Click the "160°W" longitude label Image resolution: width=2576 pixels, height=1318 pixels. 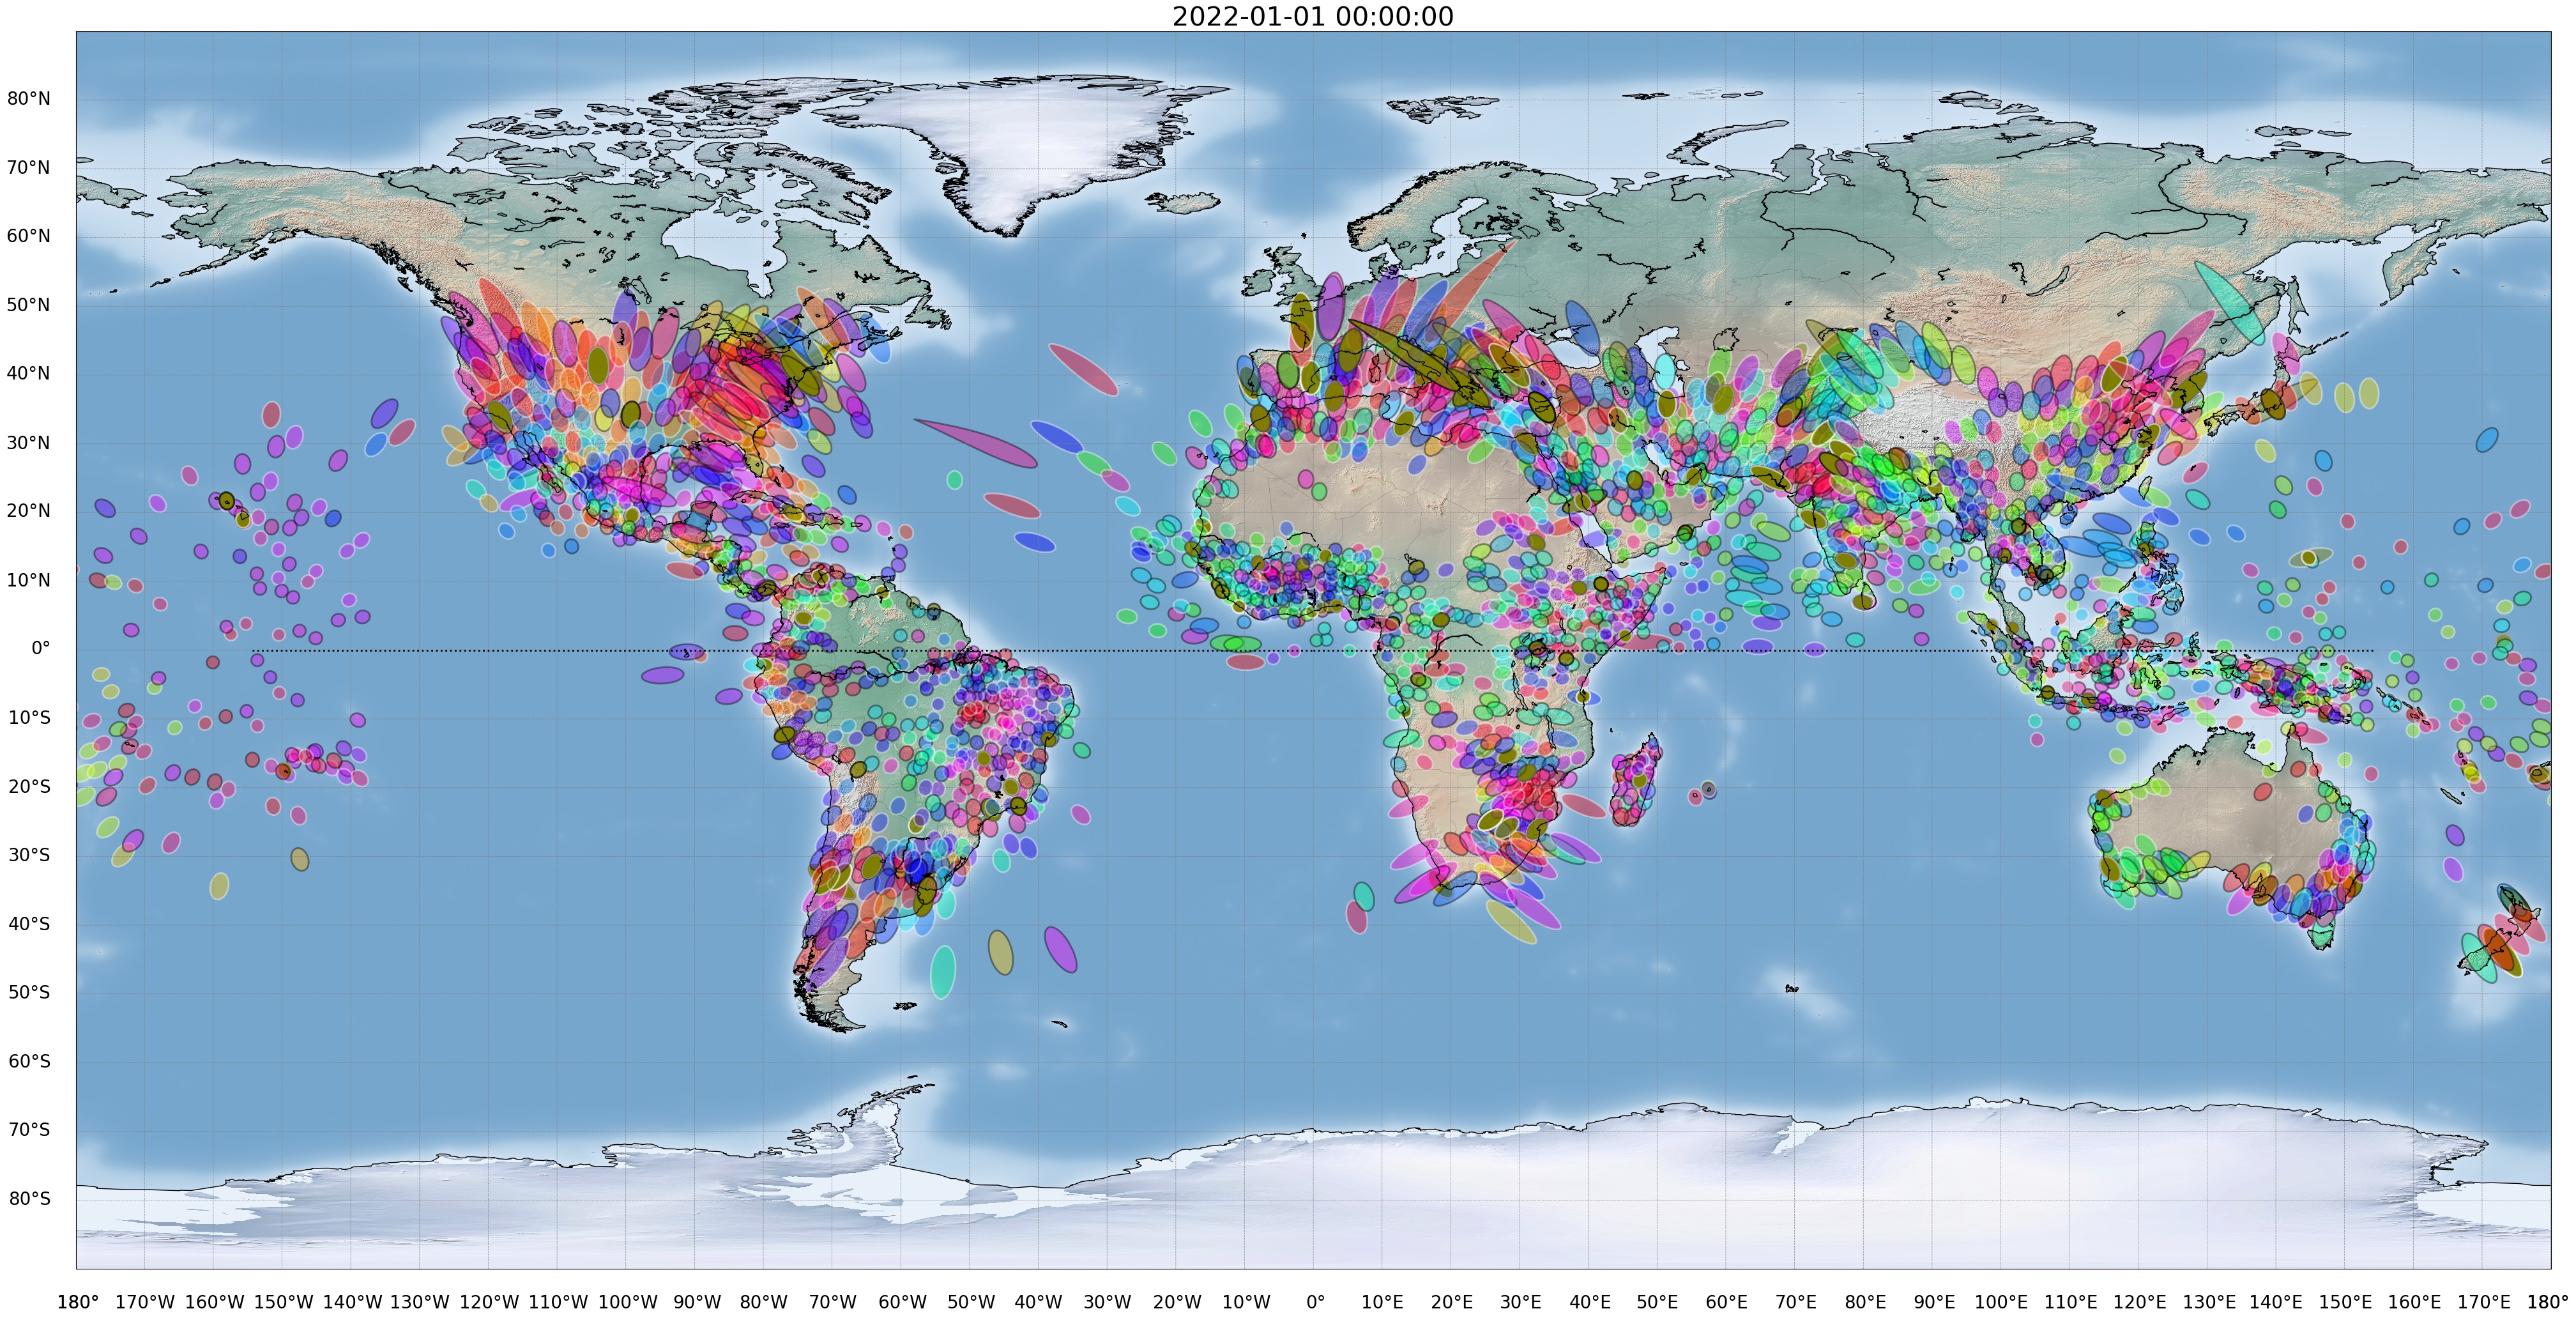point(214,1302)
